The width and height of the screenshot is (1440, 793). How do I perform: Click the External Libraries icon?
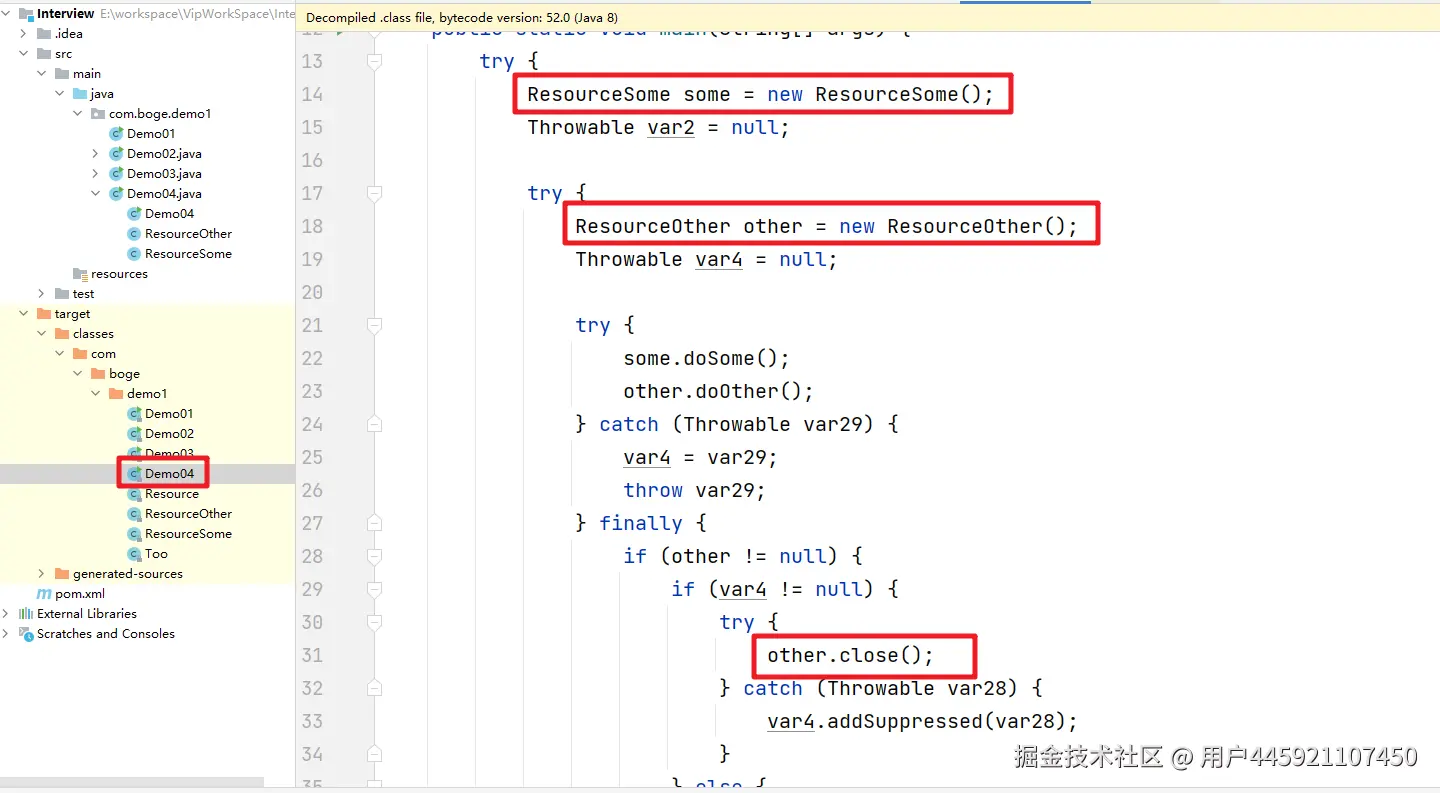pos(26,614)
